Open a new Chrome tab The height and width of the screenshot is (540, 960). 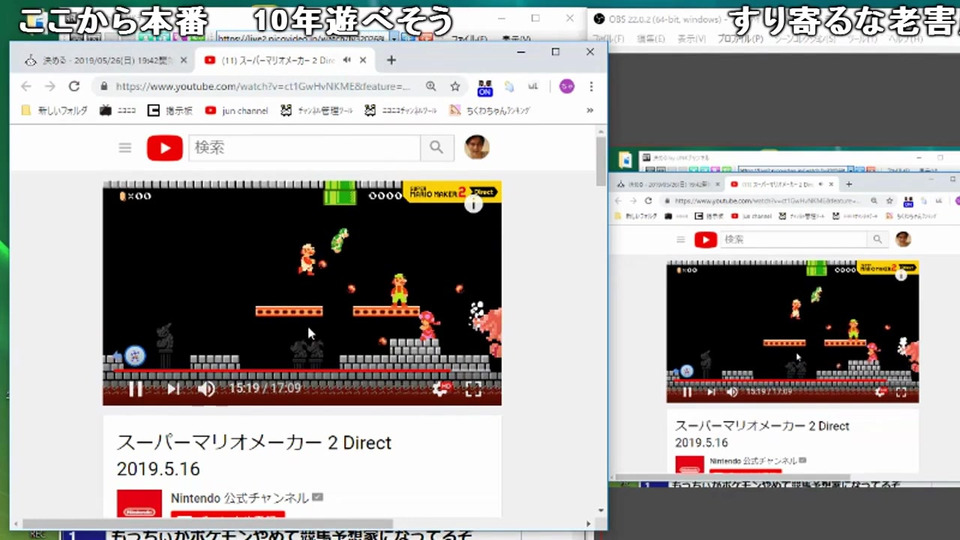tap(391, 60)
